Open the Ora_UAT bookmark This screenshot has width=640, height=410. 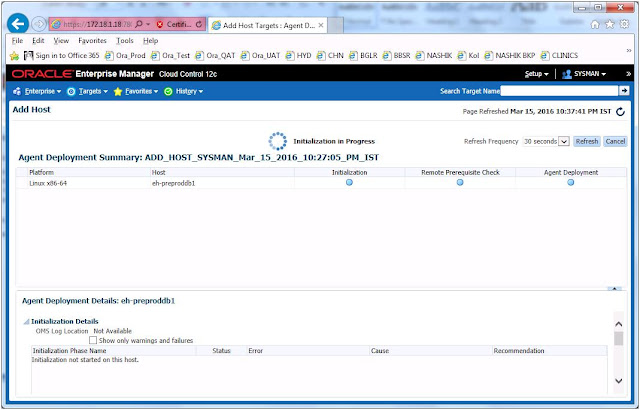[x=260, y=56]
